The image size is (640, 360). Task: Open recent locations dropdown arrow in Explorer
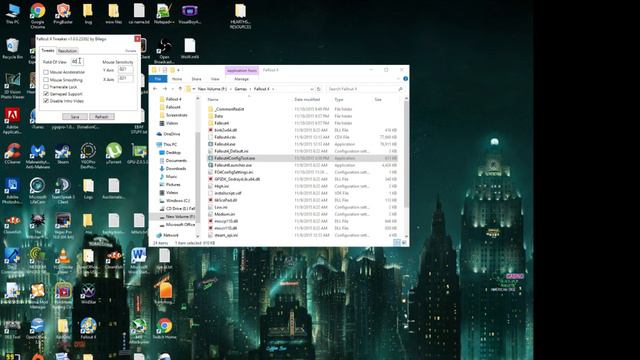coord(172,89)
